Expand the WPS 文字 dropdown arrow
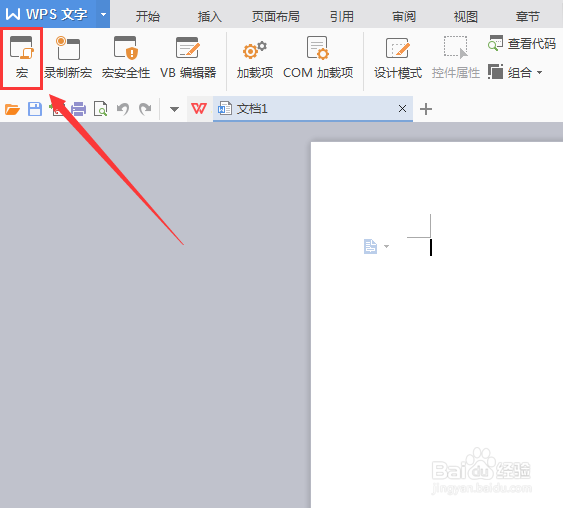563x508 pixels. pos(103,15)
